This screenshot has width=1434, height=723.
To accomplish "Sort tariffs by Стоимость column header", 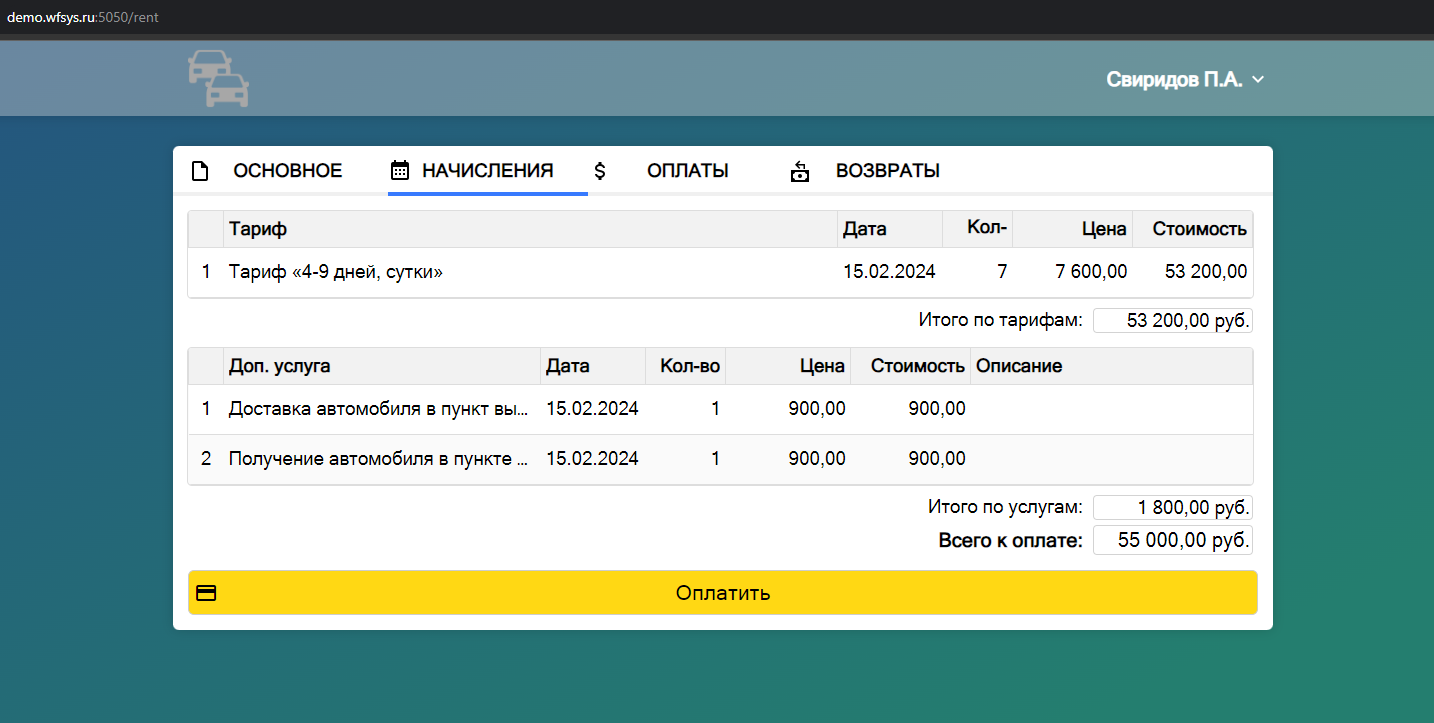I will (1198, 229).
